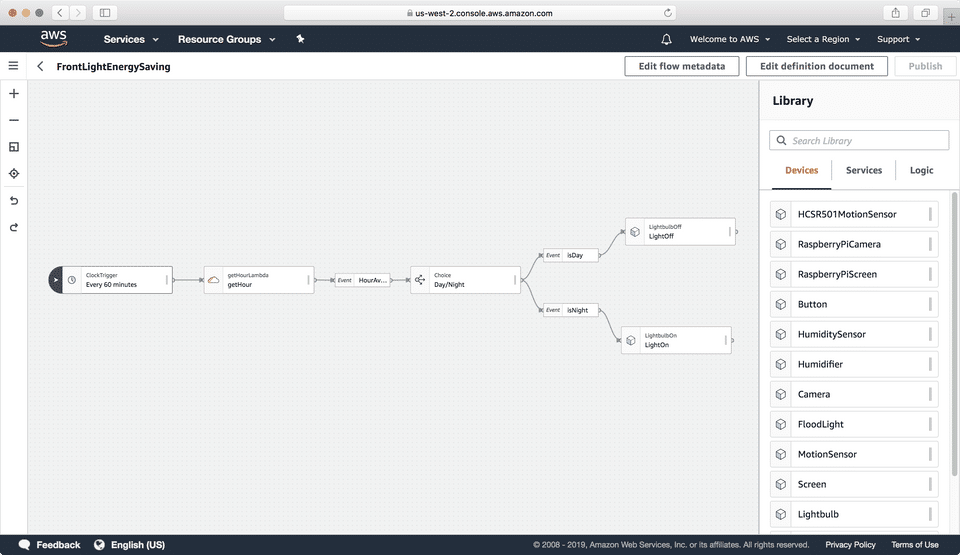The image size is (960, 555).
Task: Click the pin shortcut icon in the header
Action: pyautogui.click(x=300, y=39)
